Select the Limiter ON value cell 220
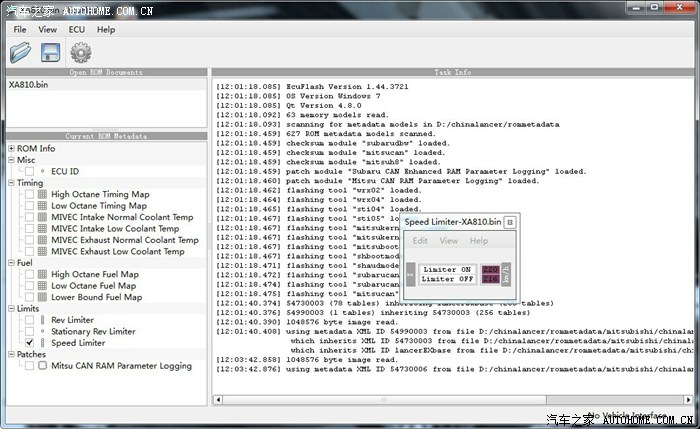Screen dimensions: 700x429 (491, 269)
